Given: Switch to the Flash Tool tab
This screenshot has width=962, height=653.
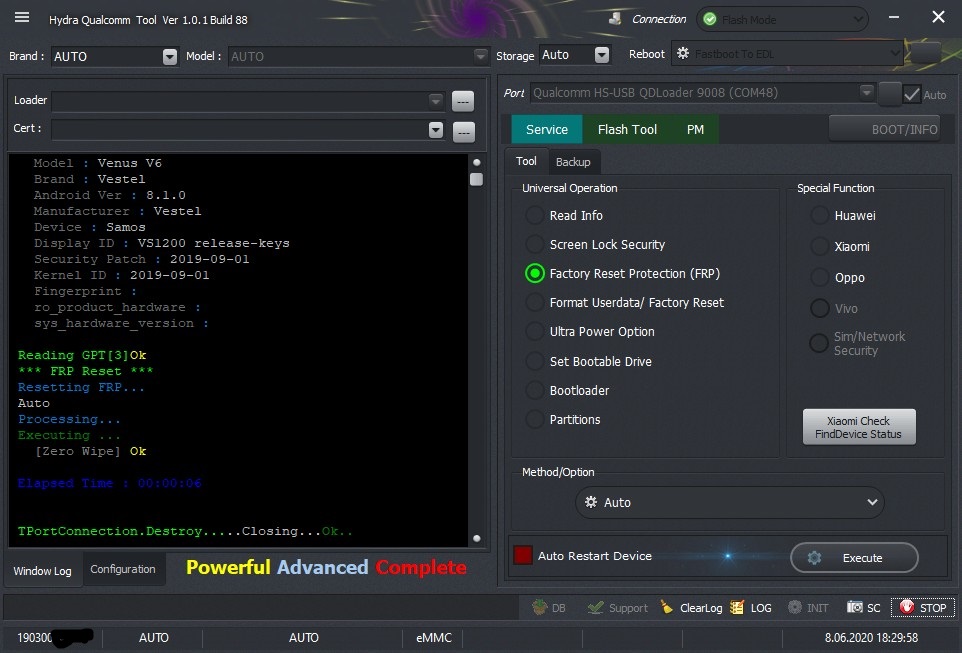Looking at the screenshot, I should coord(627,129).
